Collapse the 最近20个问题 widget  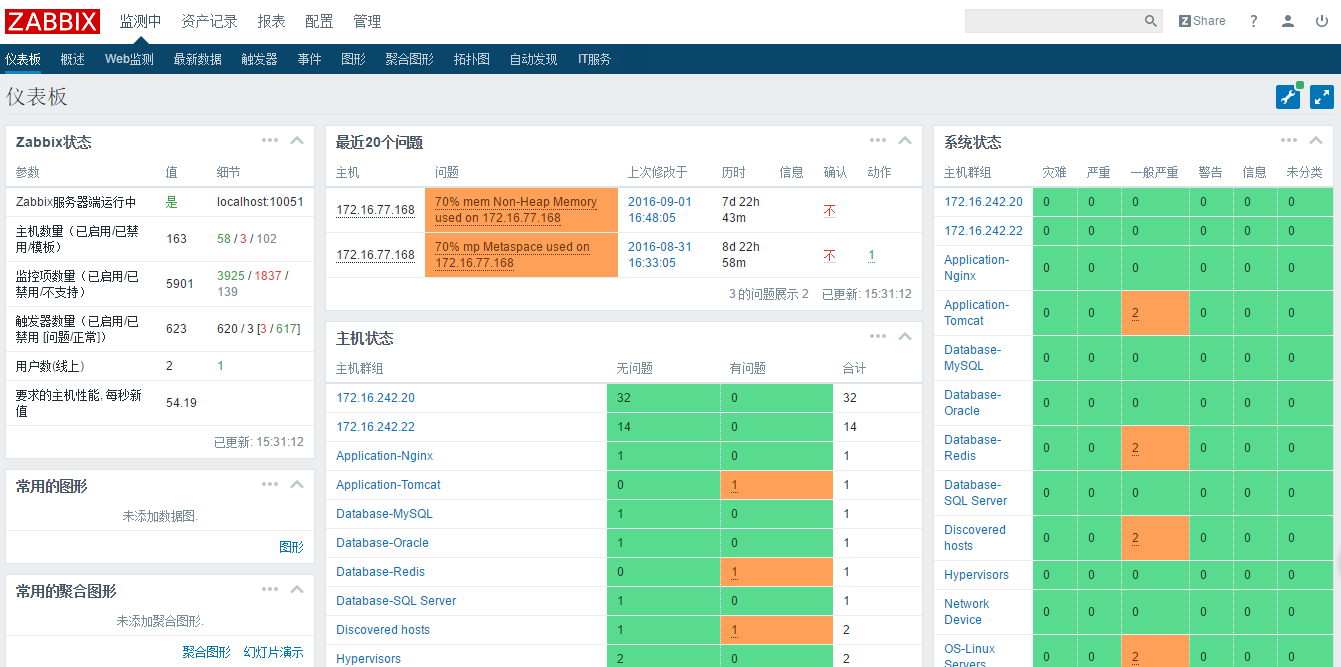tap(905, 141)
